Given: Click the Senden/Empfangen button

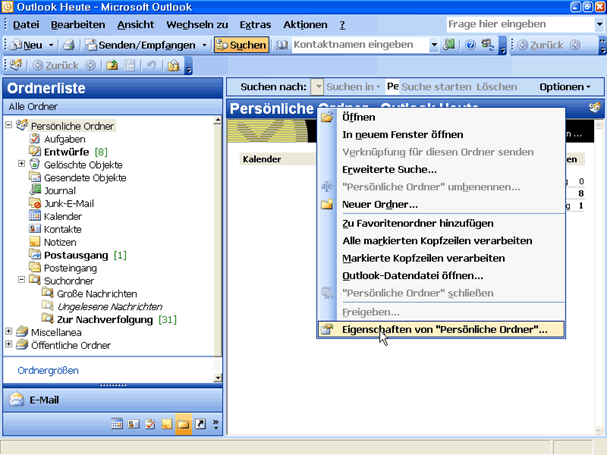Looking at the screenshot, I should (x=141, y=45).
